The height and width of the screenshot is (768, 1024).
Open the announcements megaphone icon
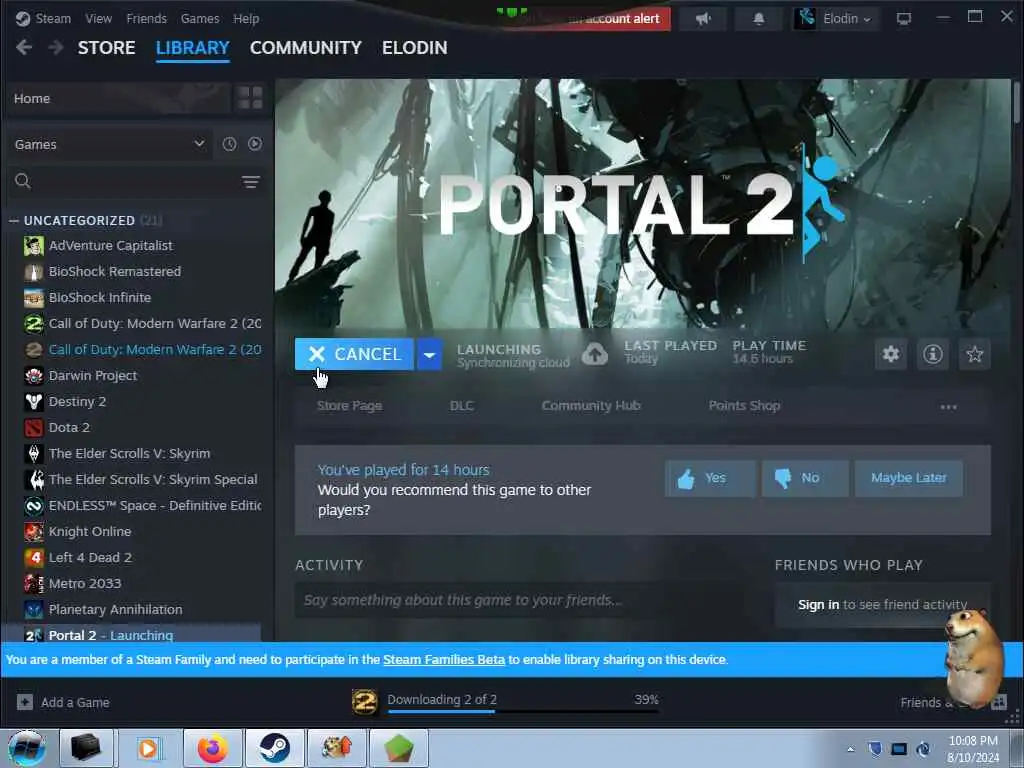point(703,18)
